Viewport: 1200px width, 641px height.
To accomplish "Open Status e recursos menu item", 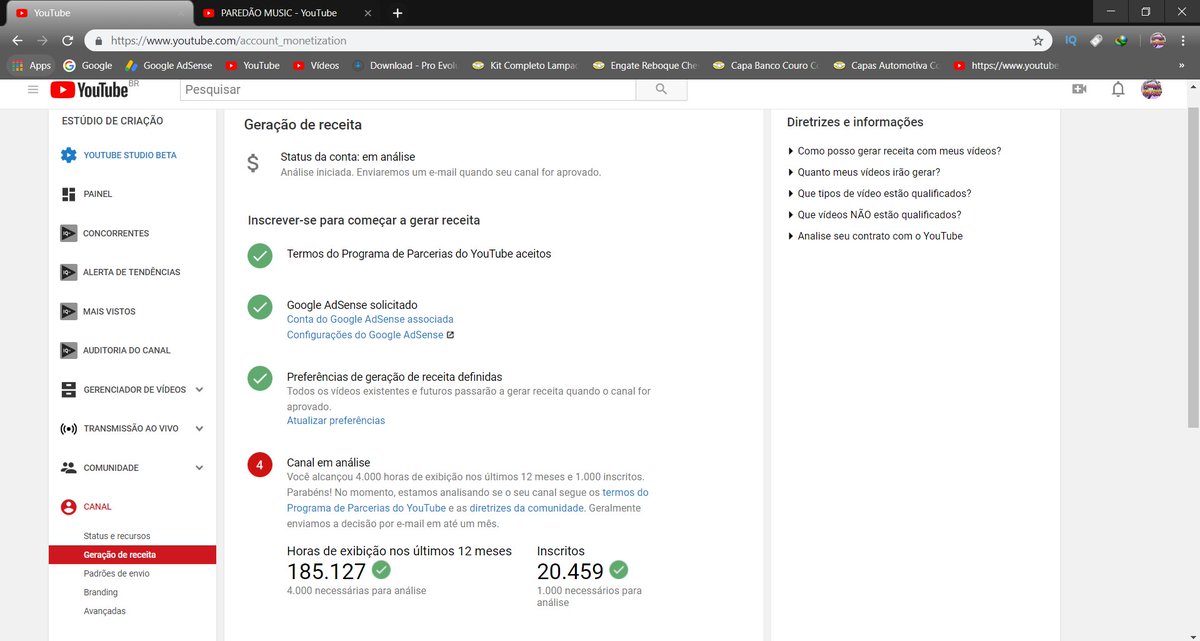I will (117, 536).
